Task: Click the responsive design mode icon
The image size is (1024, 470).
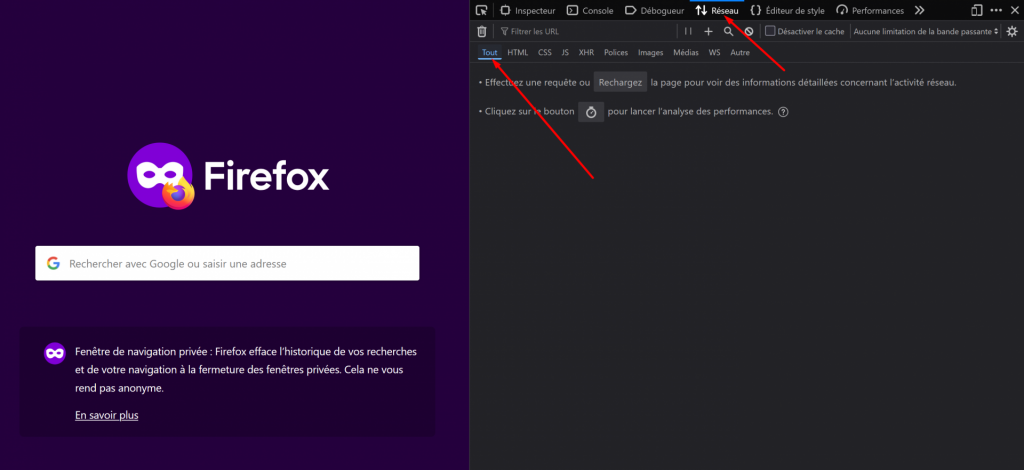Action: tap(976, 10)
